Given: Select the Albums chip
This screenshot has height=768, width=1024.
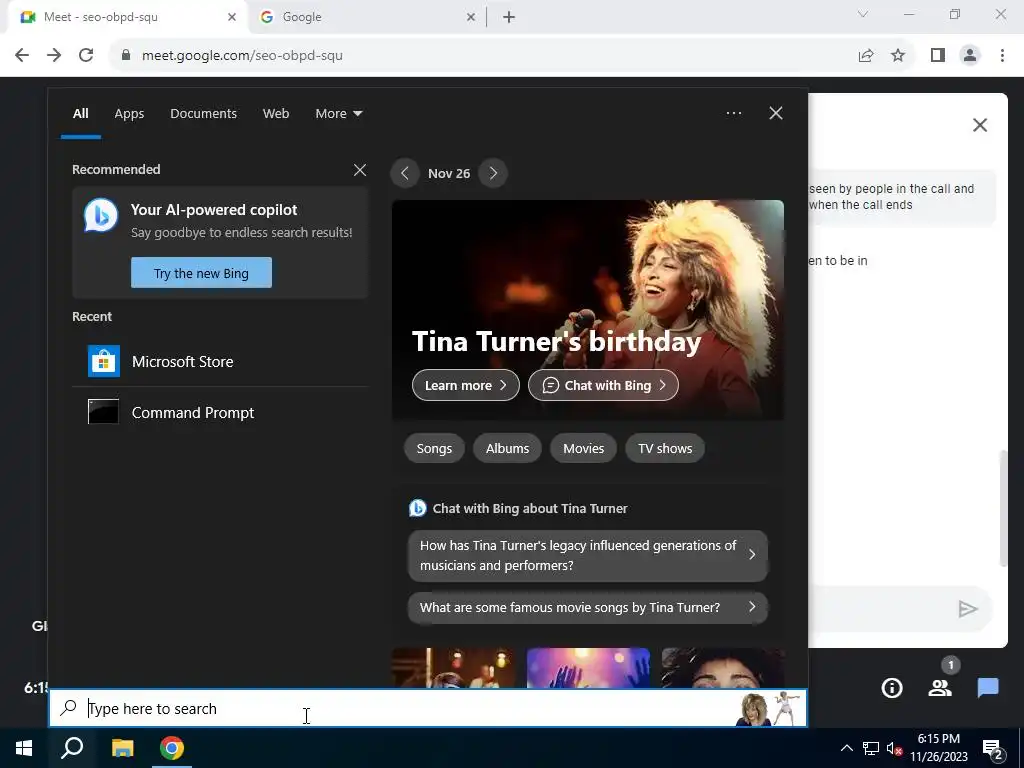Looking at the screenshot, I should click(x=507, y=449).
